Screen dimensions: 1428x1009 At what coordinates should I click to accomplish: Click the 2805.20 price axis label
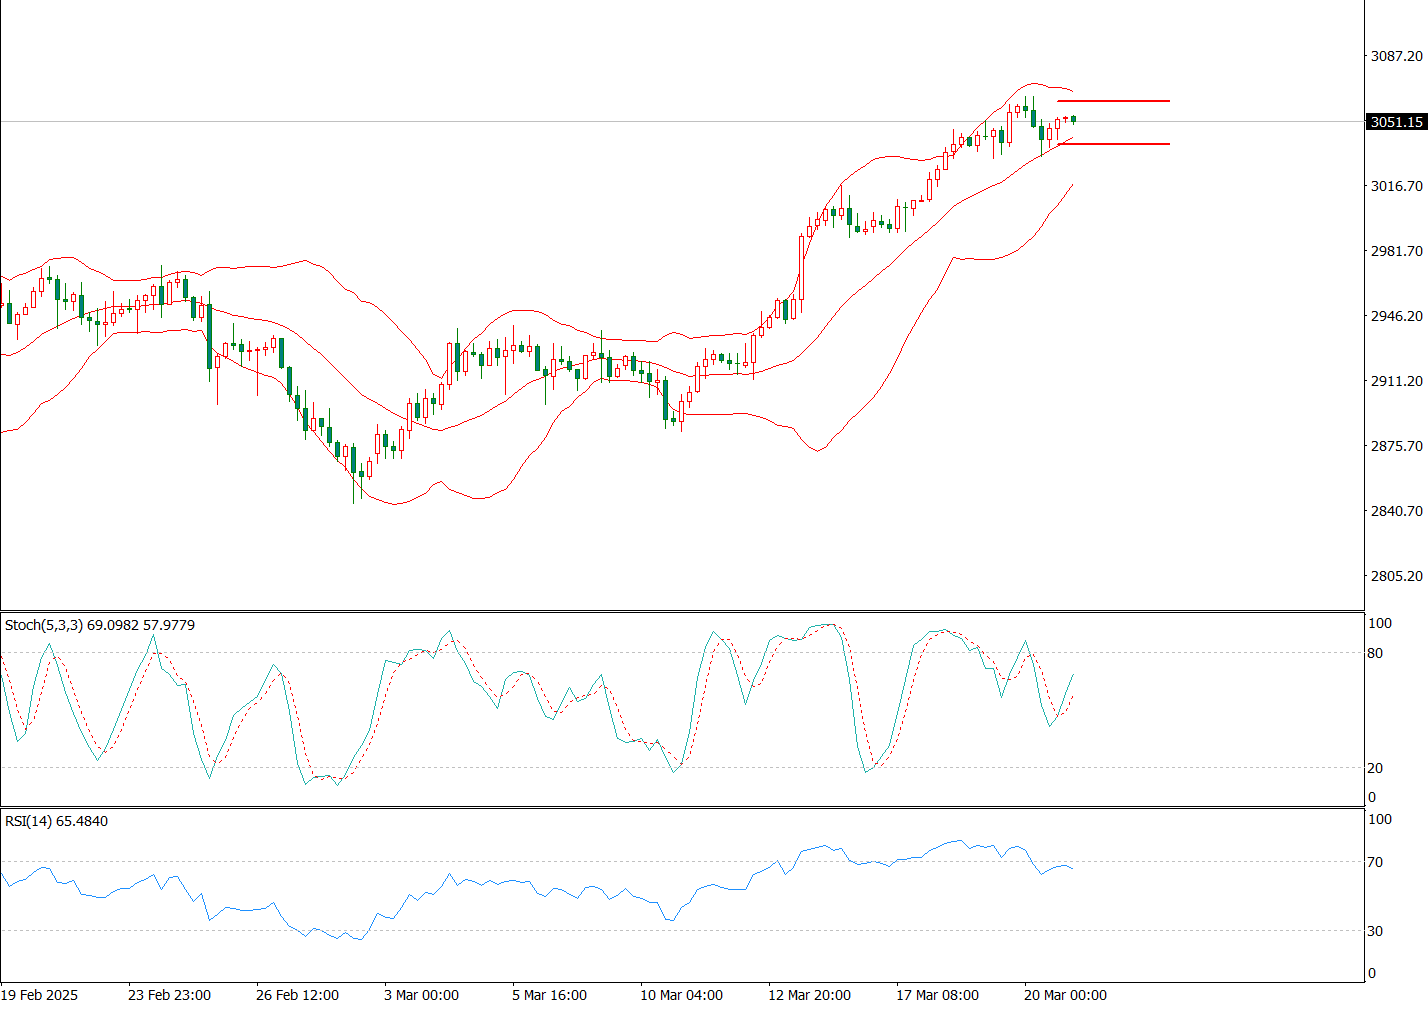[1396, 576]
